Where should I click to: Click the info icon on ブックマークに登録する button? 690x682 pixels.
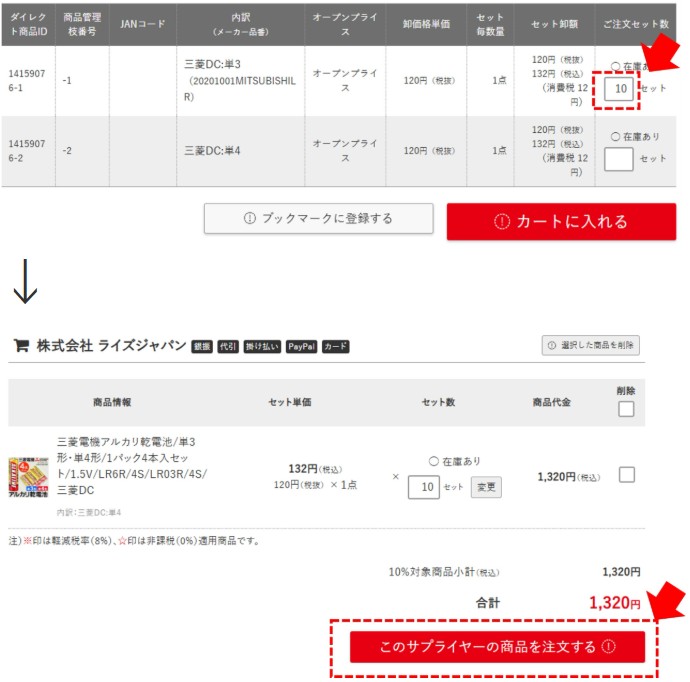pos(249,218)
